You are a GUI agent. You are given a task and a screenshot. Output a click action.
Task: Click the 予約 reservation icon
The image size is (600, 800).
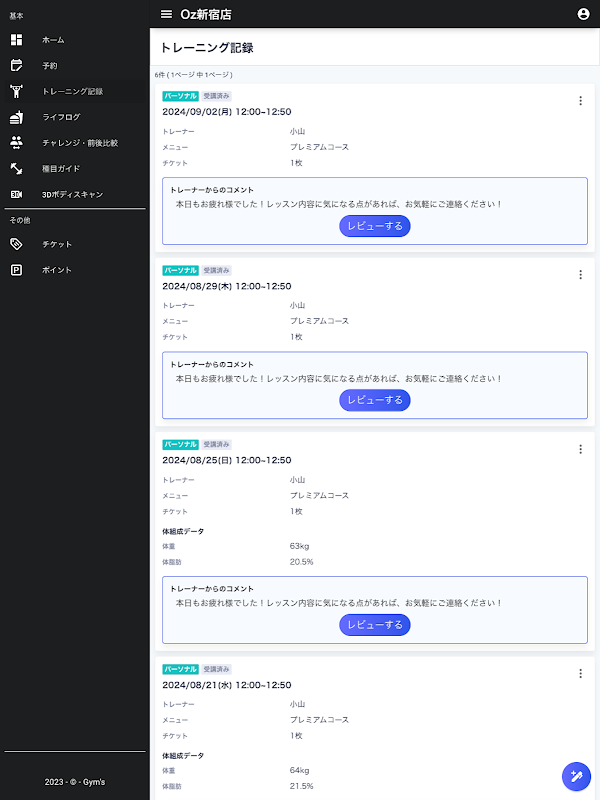16,65
